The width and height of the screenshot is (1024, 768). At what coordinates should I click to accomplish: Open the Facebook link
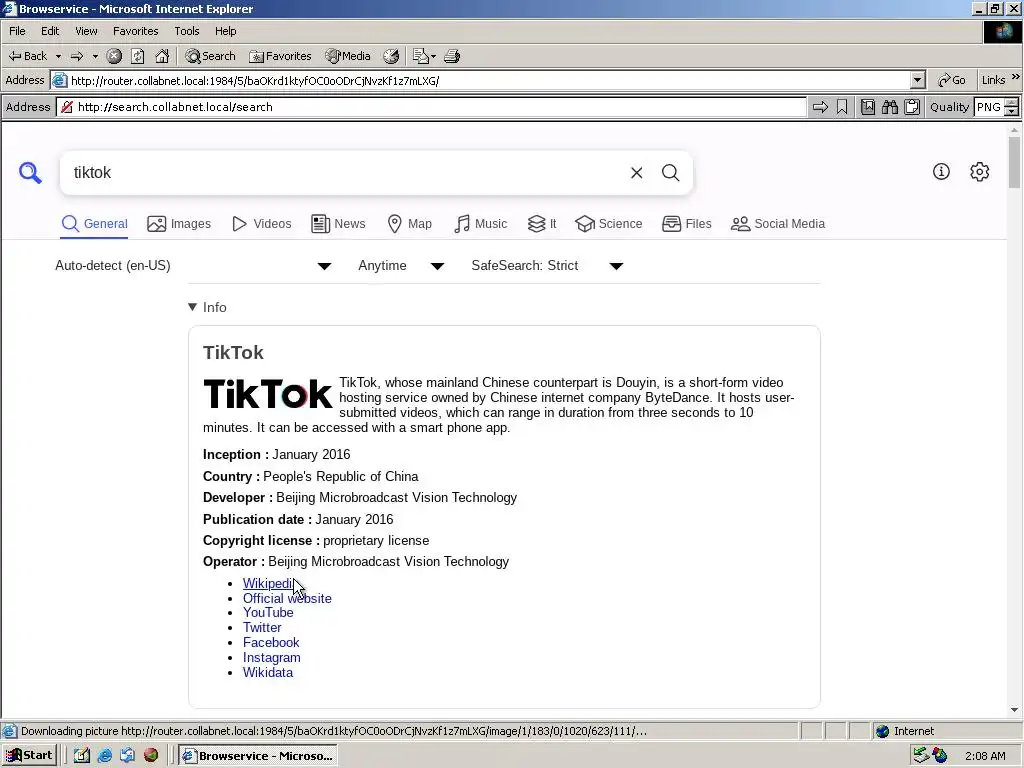(x=271, y=643)
